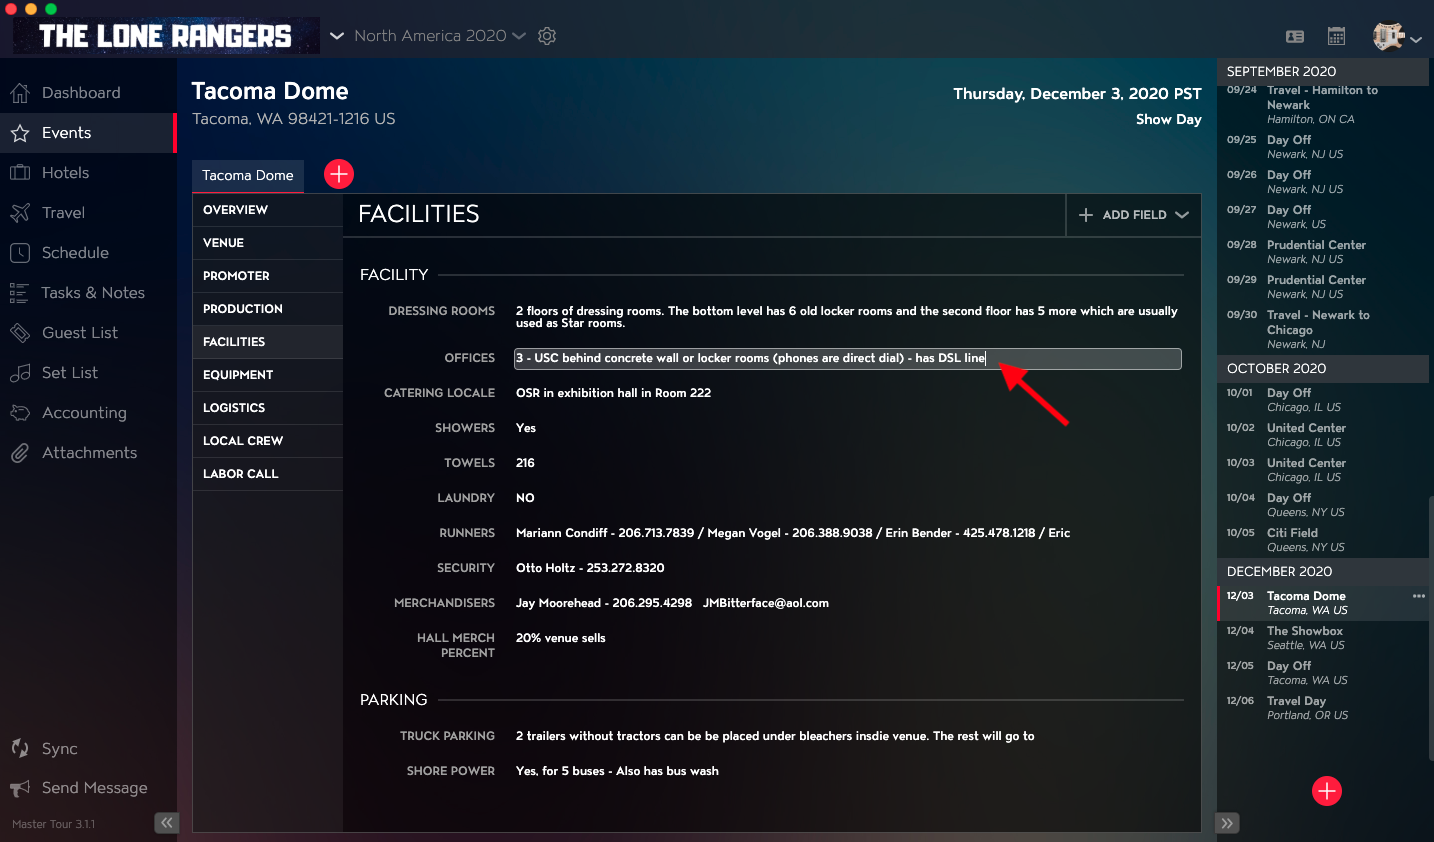Expand the user account menu chevron

coord(1416,40)
